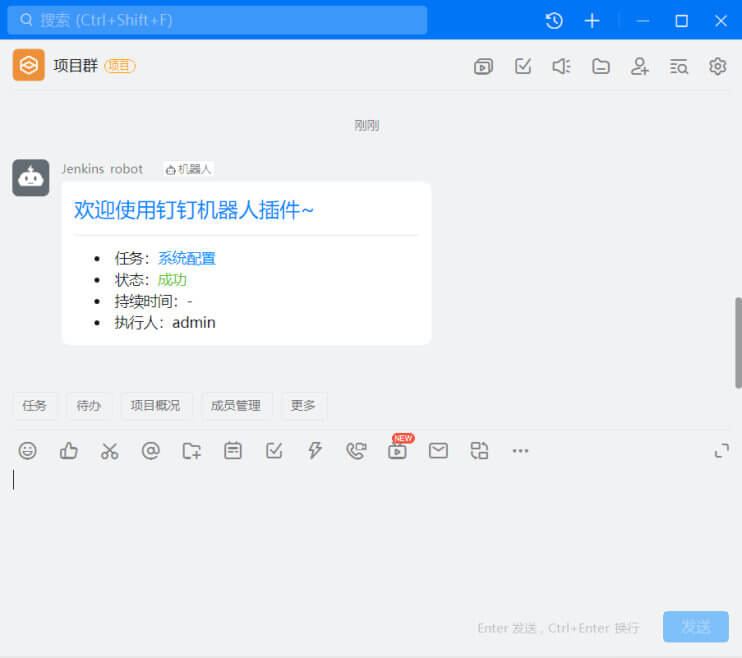
Task: Click into the message text input area
Action: coord(371,535)
